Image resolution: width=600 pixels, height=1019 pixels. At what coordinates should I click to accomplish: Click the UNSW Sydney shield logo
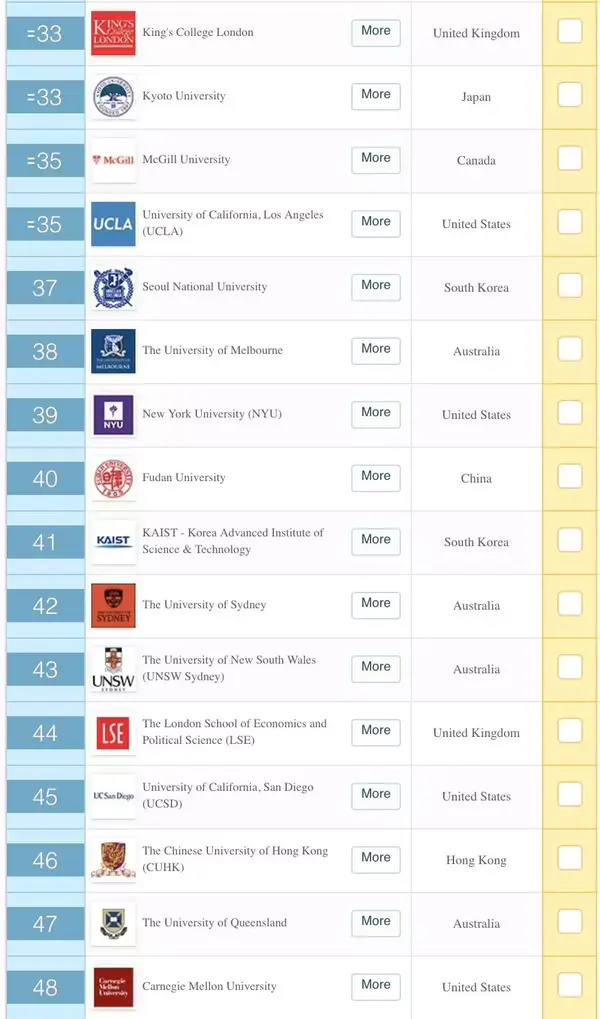pos(113,668)
